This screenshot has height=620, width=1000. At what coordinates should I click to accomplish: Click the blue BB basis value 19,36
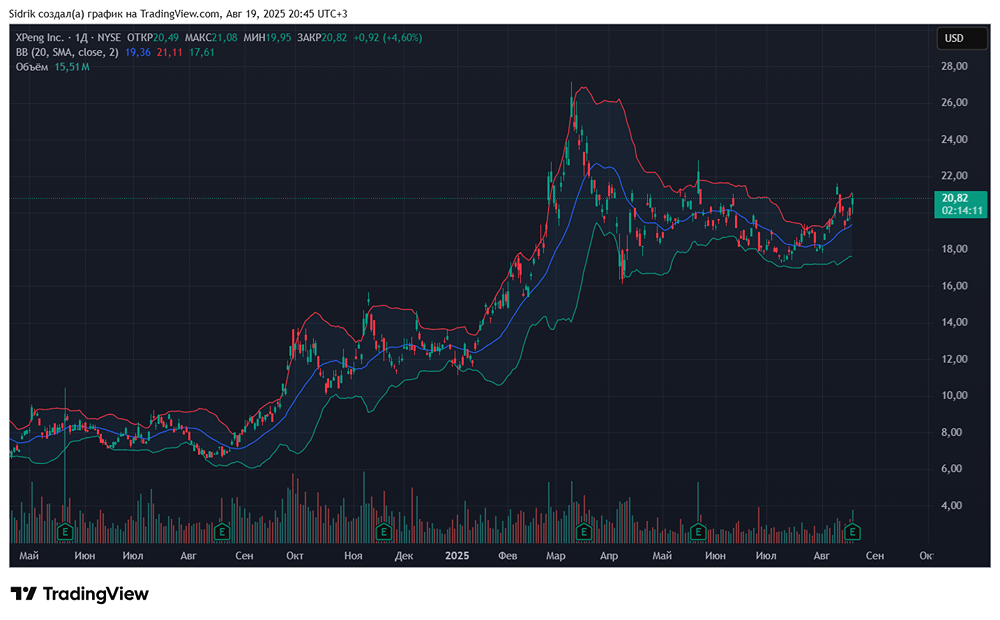(138, 52)
